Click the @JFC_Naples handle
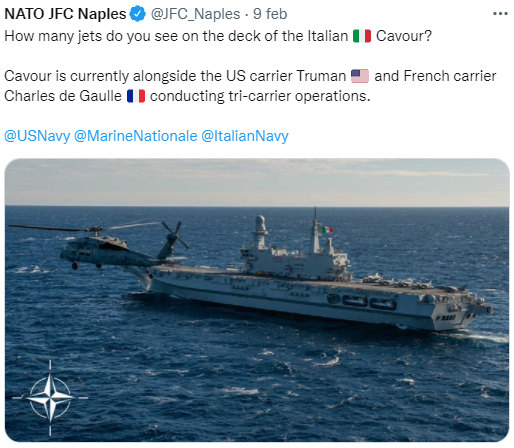Image resolution: width=514 pixels, height=448 pixels. coord(195,14)
